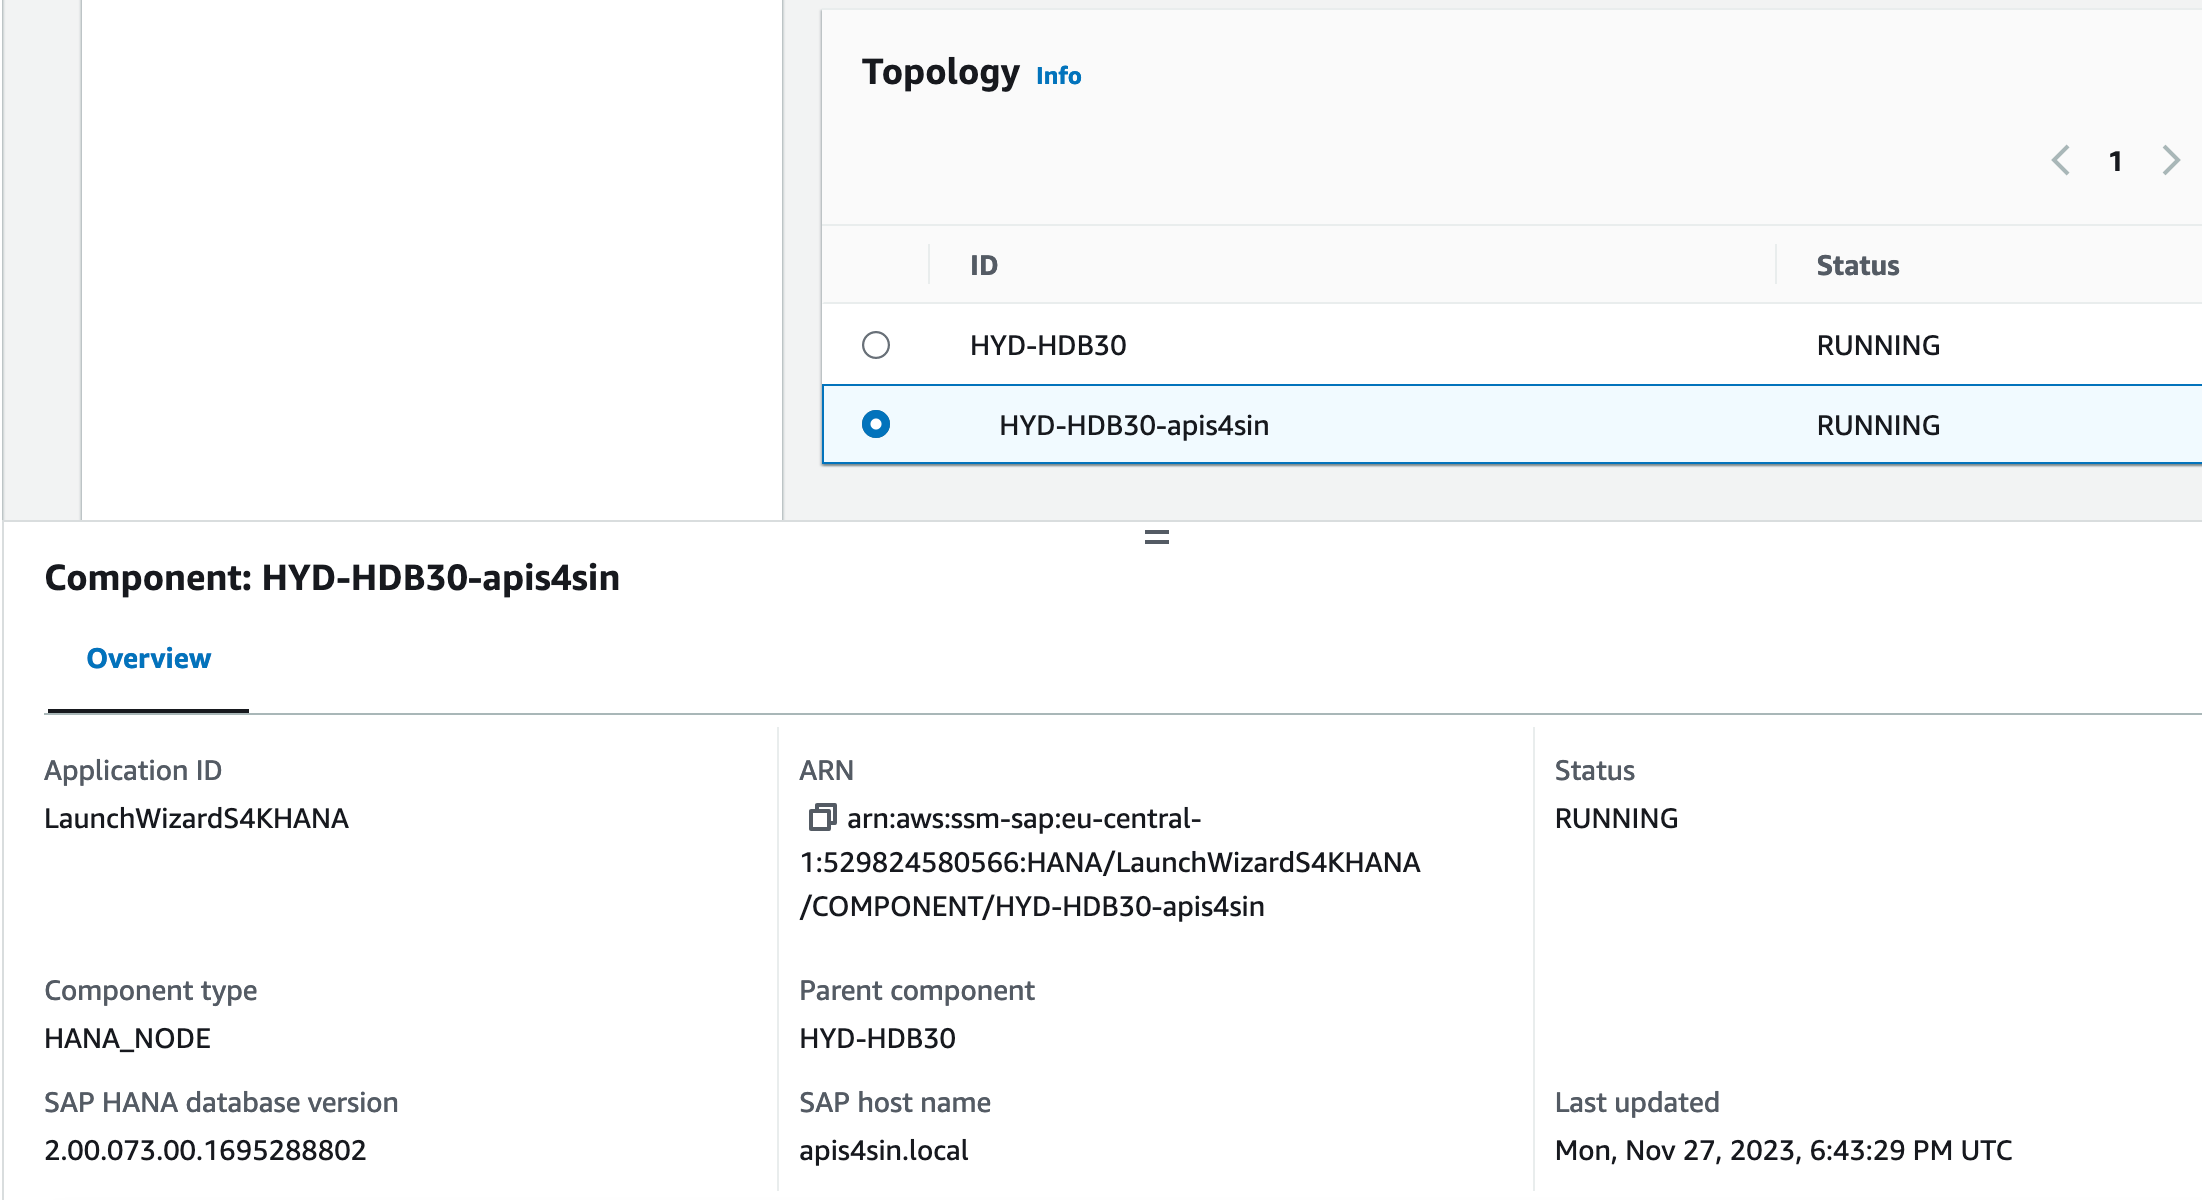Viewport: 2202px width, 1200px height.
Task: Copy the ARN using the copy icon
Action: (x=821, y=818)
